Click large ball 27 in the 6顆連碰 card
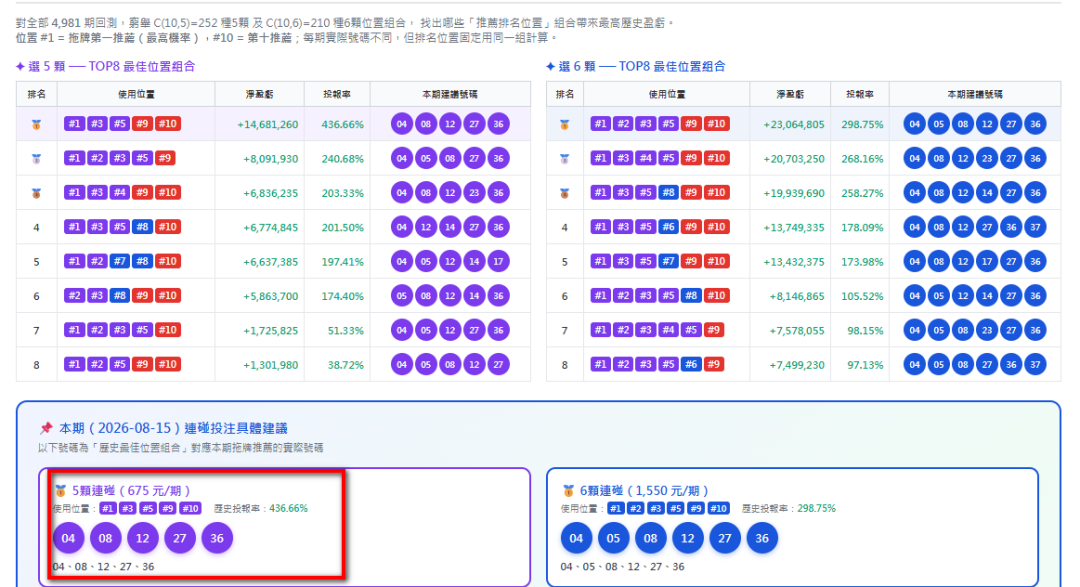1080x587 pixels. click(x=725, y=538)
